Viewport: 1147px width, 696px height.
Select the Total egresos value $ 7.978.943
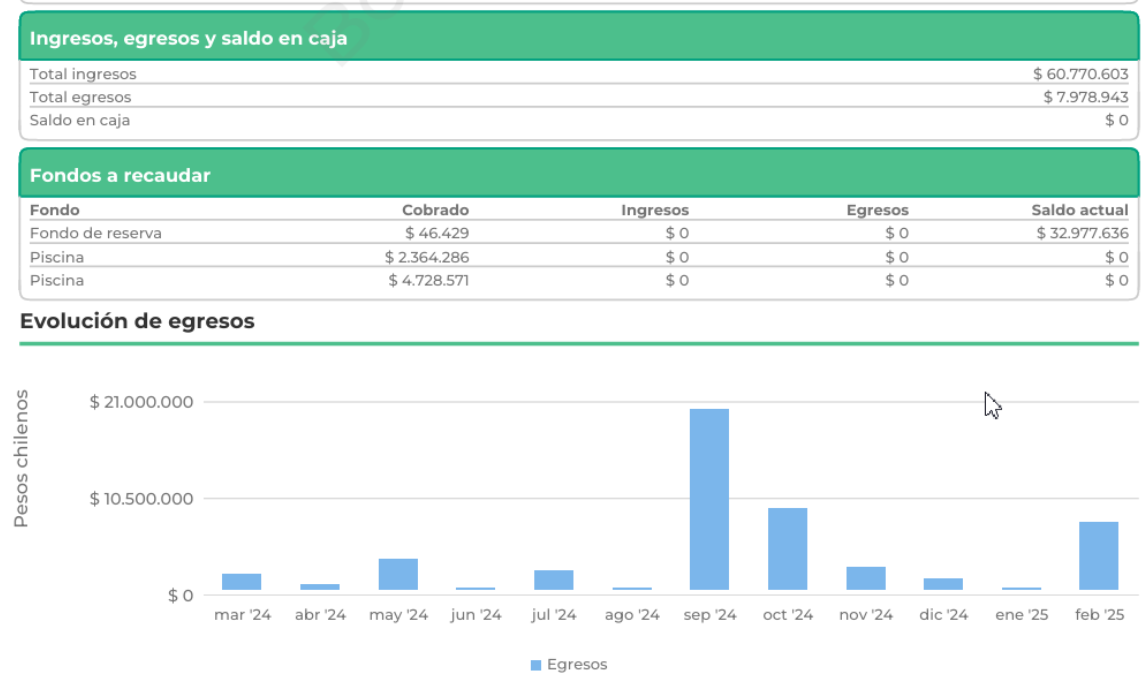(1085, 97)
